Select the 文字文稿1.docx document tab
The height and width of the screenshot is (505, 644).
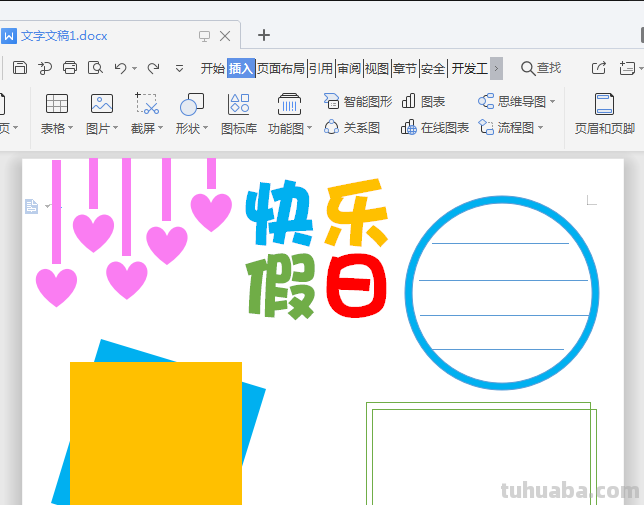click(x=64, y=36)
